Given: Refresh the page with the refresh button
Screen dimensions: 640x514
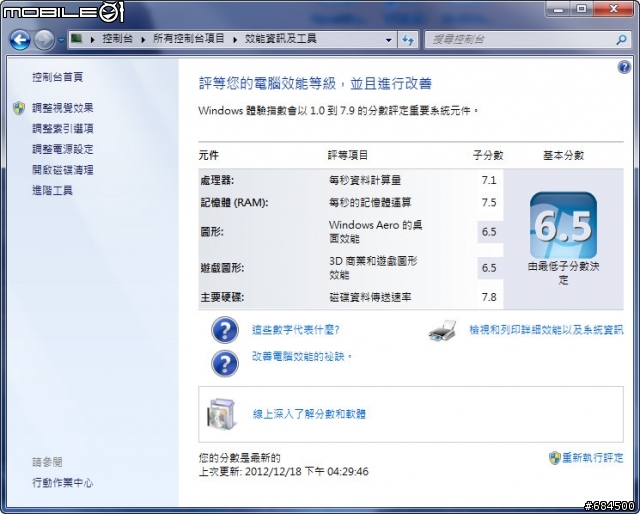Looking at the screenshot, I should tap(408, 40).
